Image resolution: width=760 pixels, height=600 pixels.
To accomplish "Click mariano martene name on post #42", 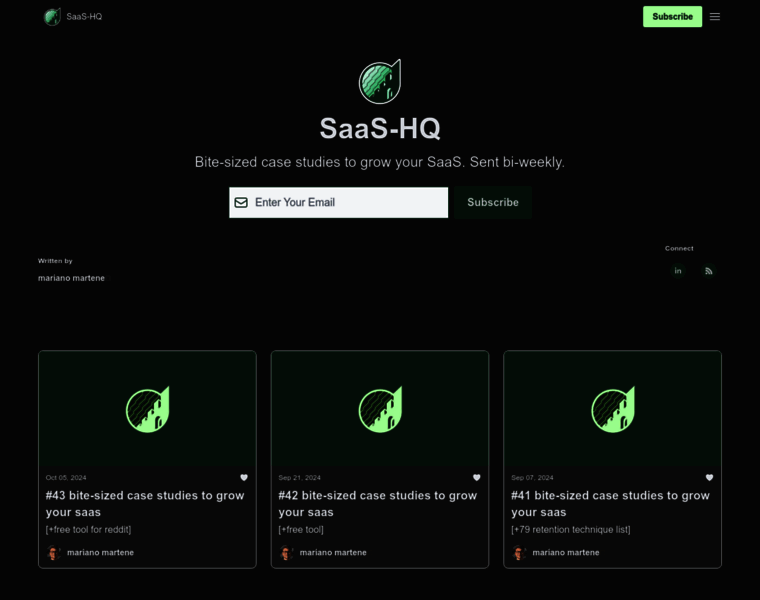I will [333, 553].
